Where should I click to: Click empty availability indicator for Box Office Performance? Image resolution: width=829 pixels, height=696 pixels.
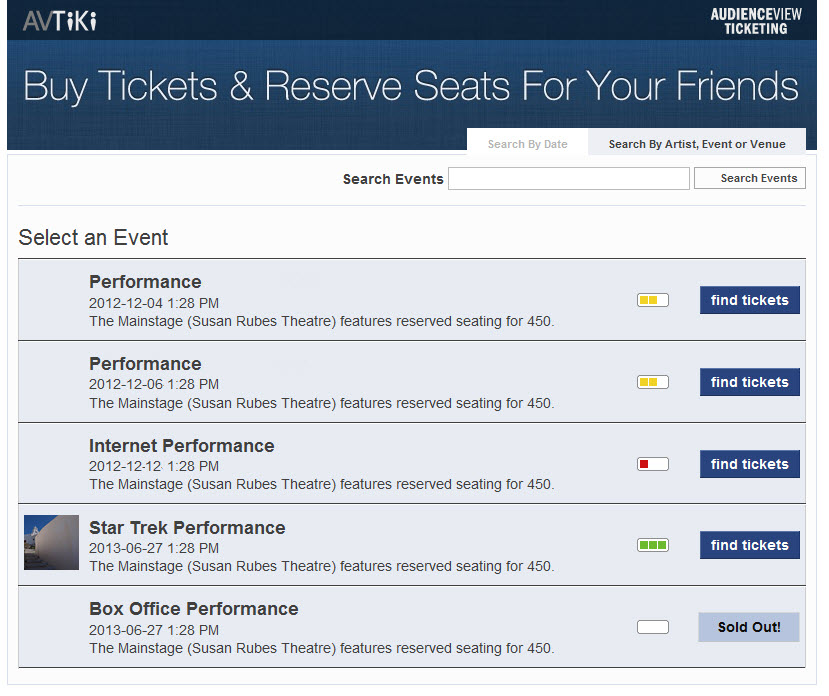pyautogui.click(x=653, y=627)
